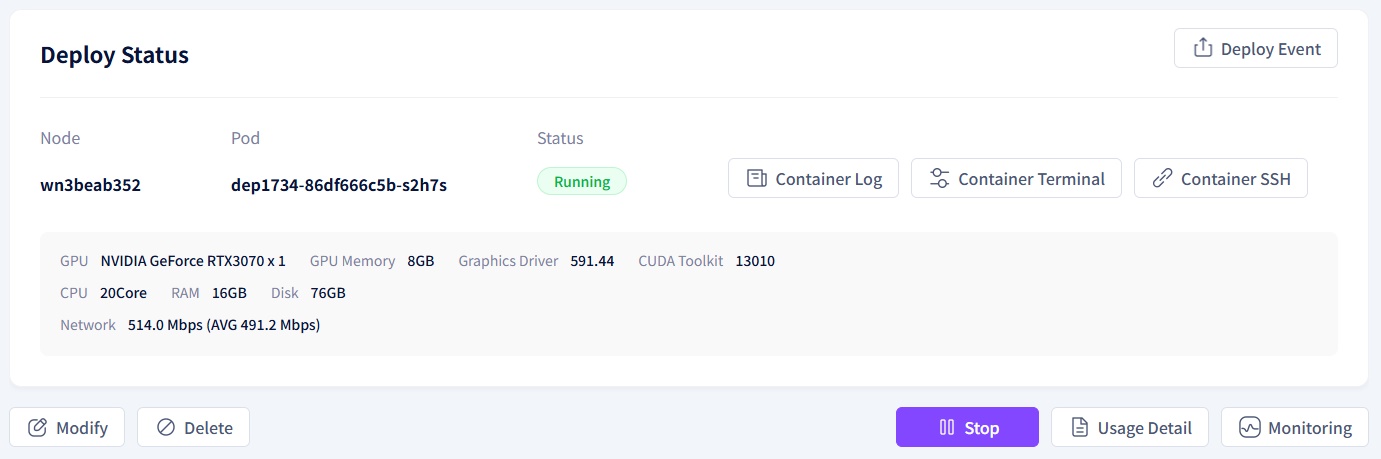Click the Monitoring chart icon
Image resolution: width=1381 pixels, height=459 pixels.
coord(1250,428)
